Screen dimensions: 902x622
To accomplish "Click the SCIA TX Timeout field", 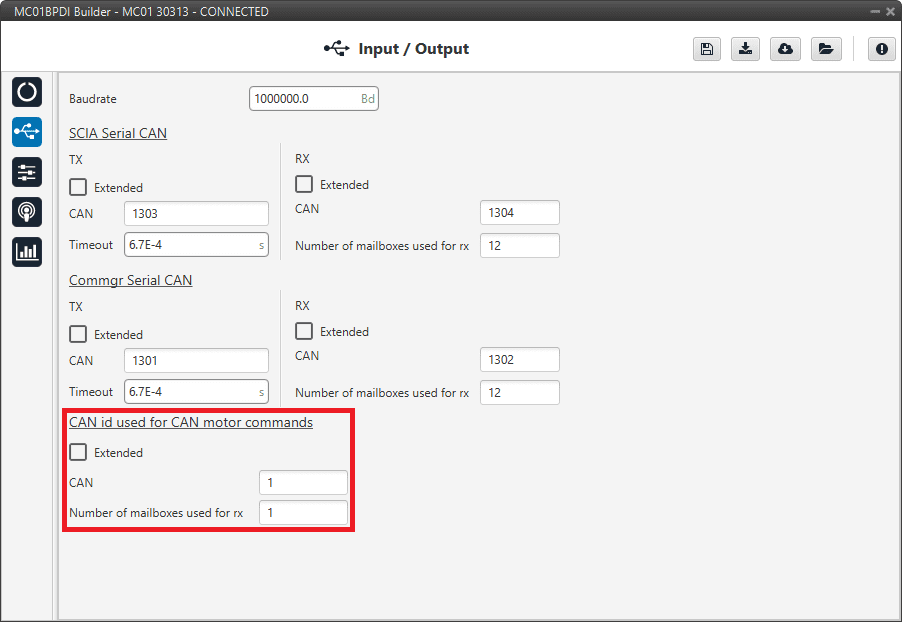I will pyautogui.click(x=196, y=245).
